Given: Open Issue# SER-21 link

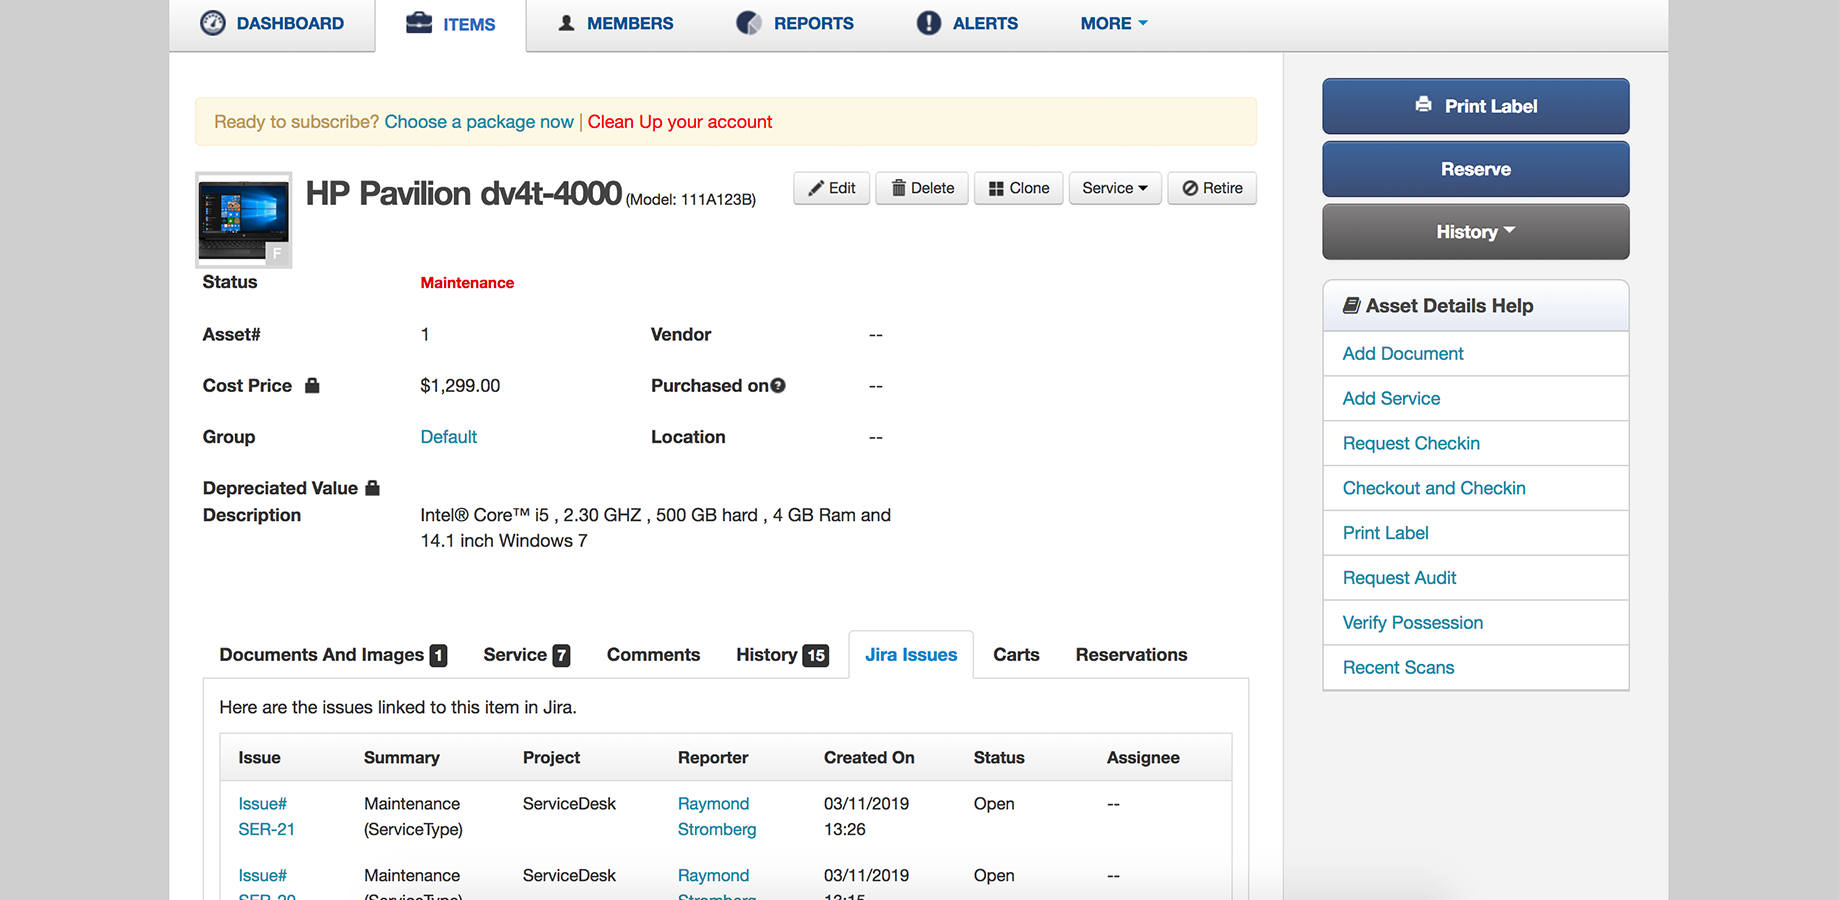Looking at the screenshot, I should (265, 816).
